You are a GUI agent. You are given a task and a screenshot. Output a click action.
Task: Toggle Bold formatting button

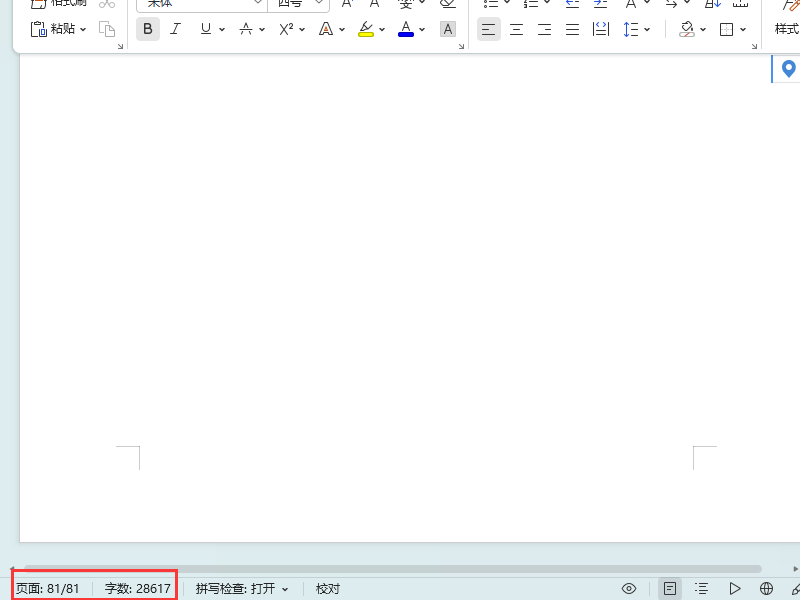(x=148, y=29)
